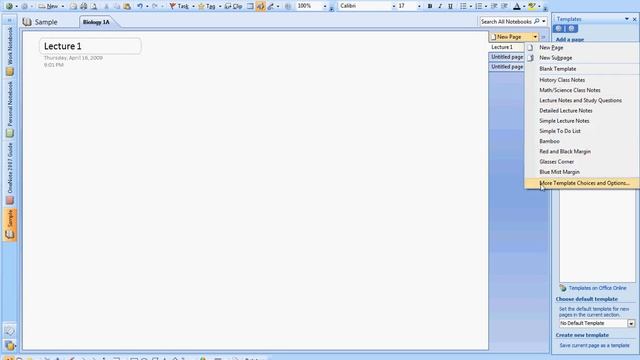Click the New Page button
Image resolution: width=640 pixels, height=360 pixels.
pos(510,37)
